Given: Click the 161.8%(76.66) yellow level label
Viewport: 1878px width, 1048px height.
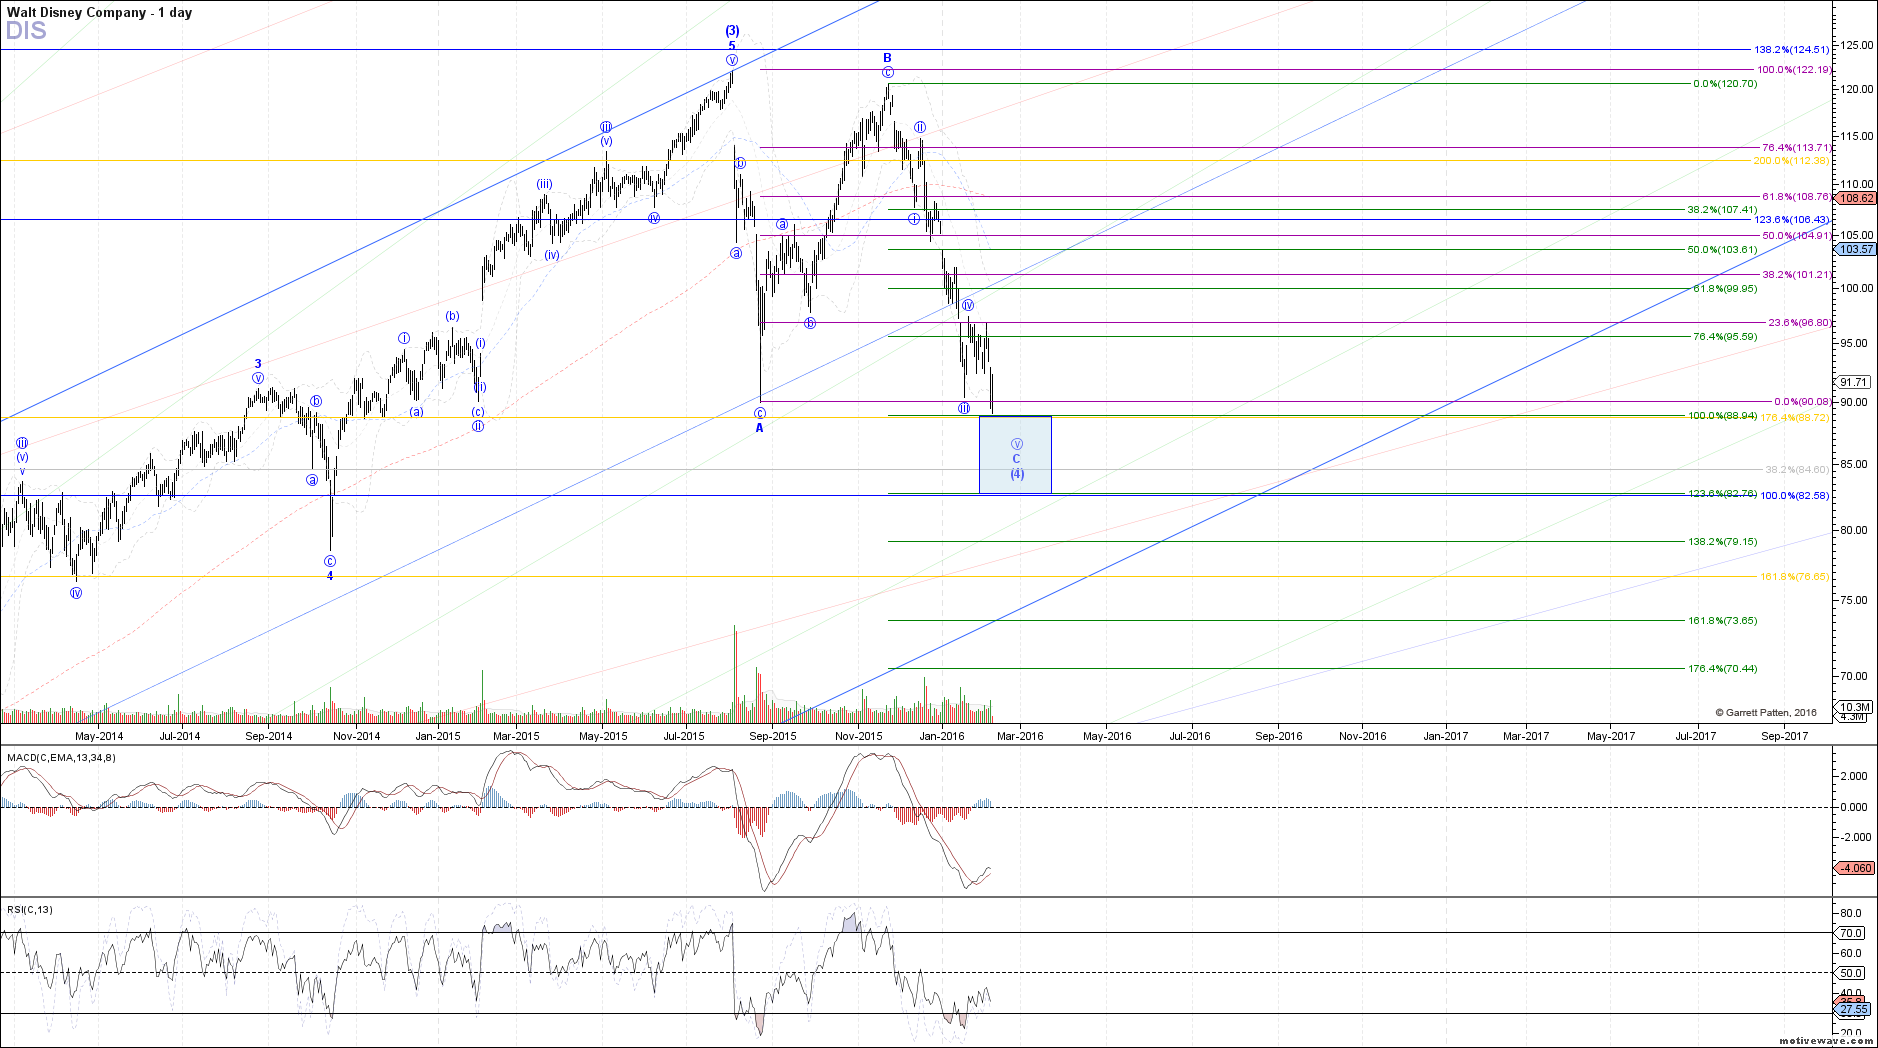Looking at the screenshot, I should (1794, 576).
